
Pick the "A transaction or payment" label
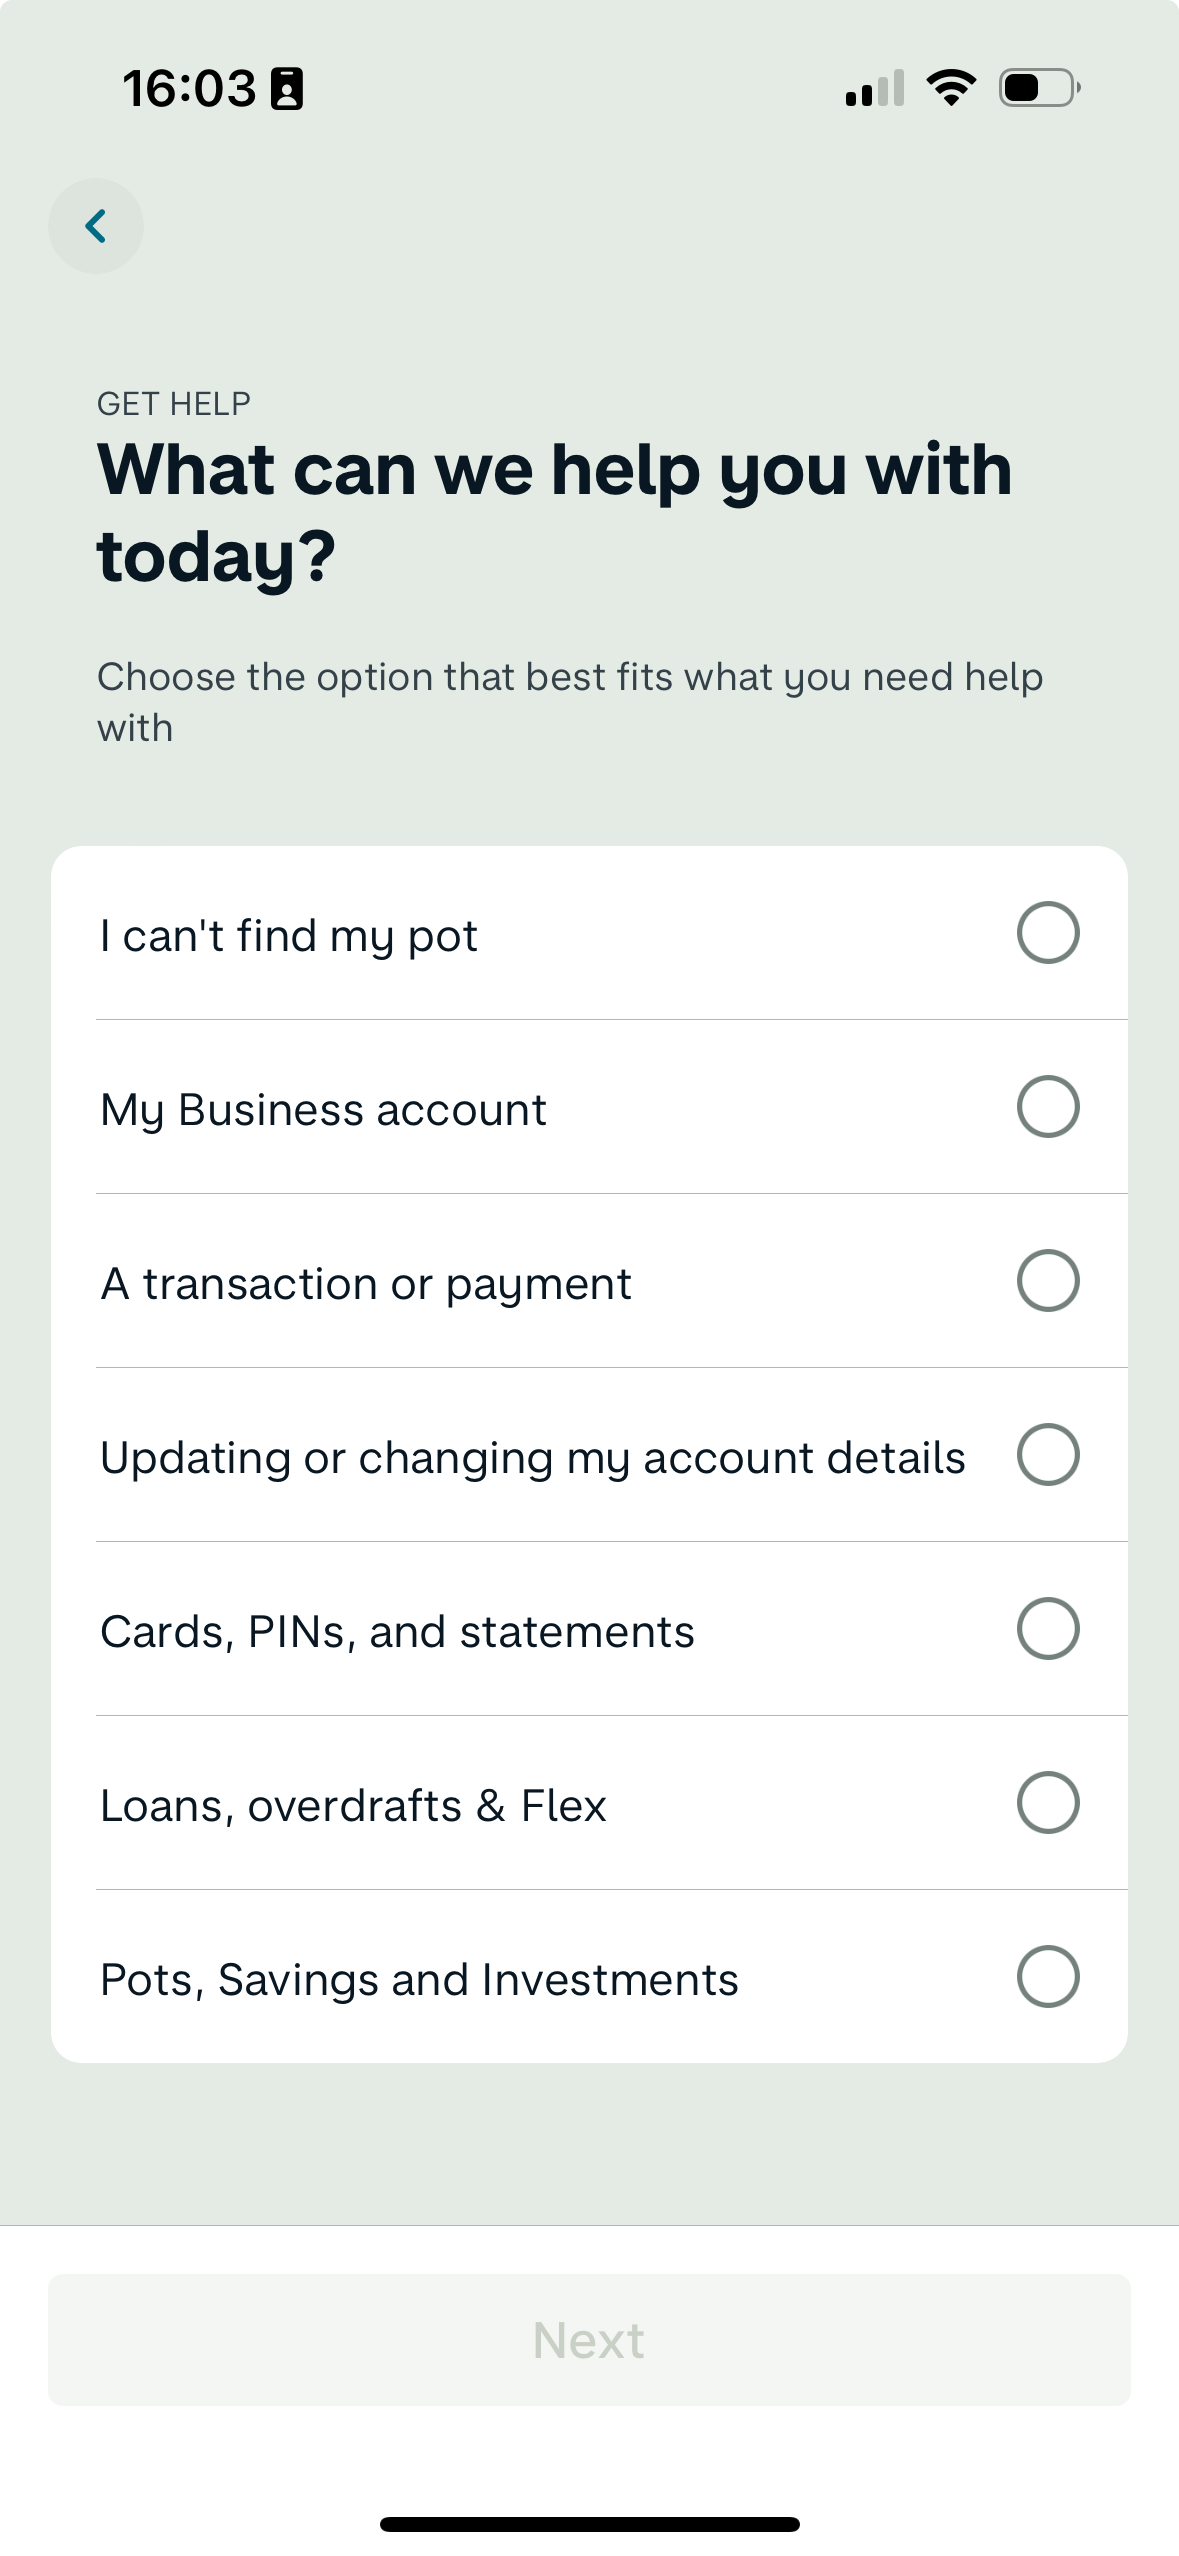pyautogui.click(x=366, y=1285)
